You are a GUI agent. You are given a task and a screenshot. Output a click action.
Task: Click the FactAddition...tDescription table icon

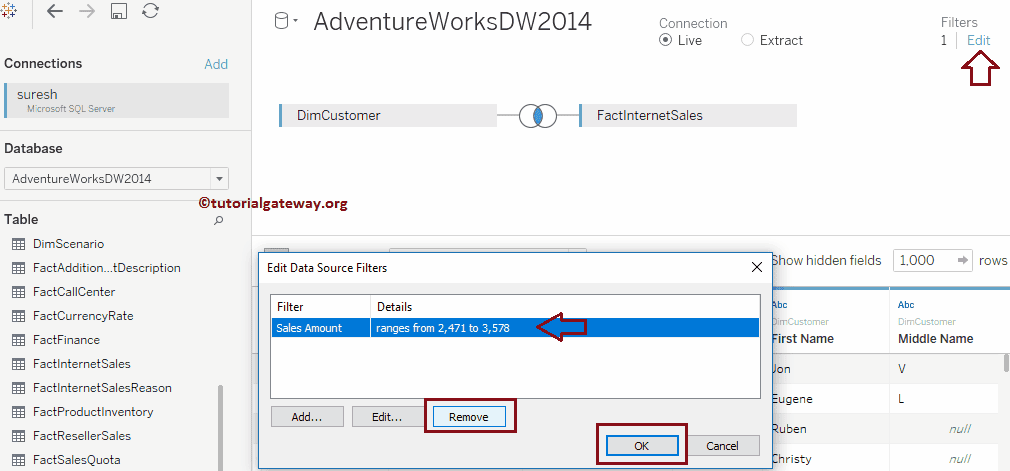[x=18, y=268]
